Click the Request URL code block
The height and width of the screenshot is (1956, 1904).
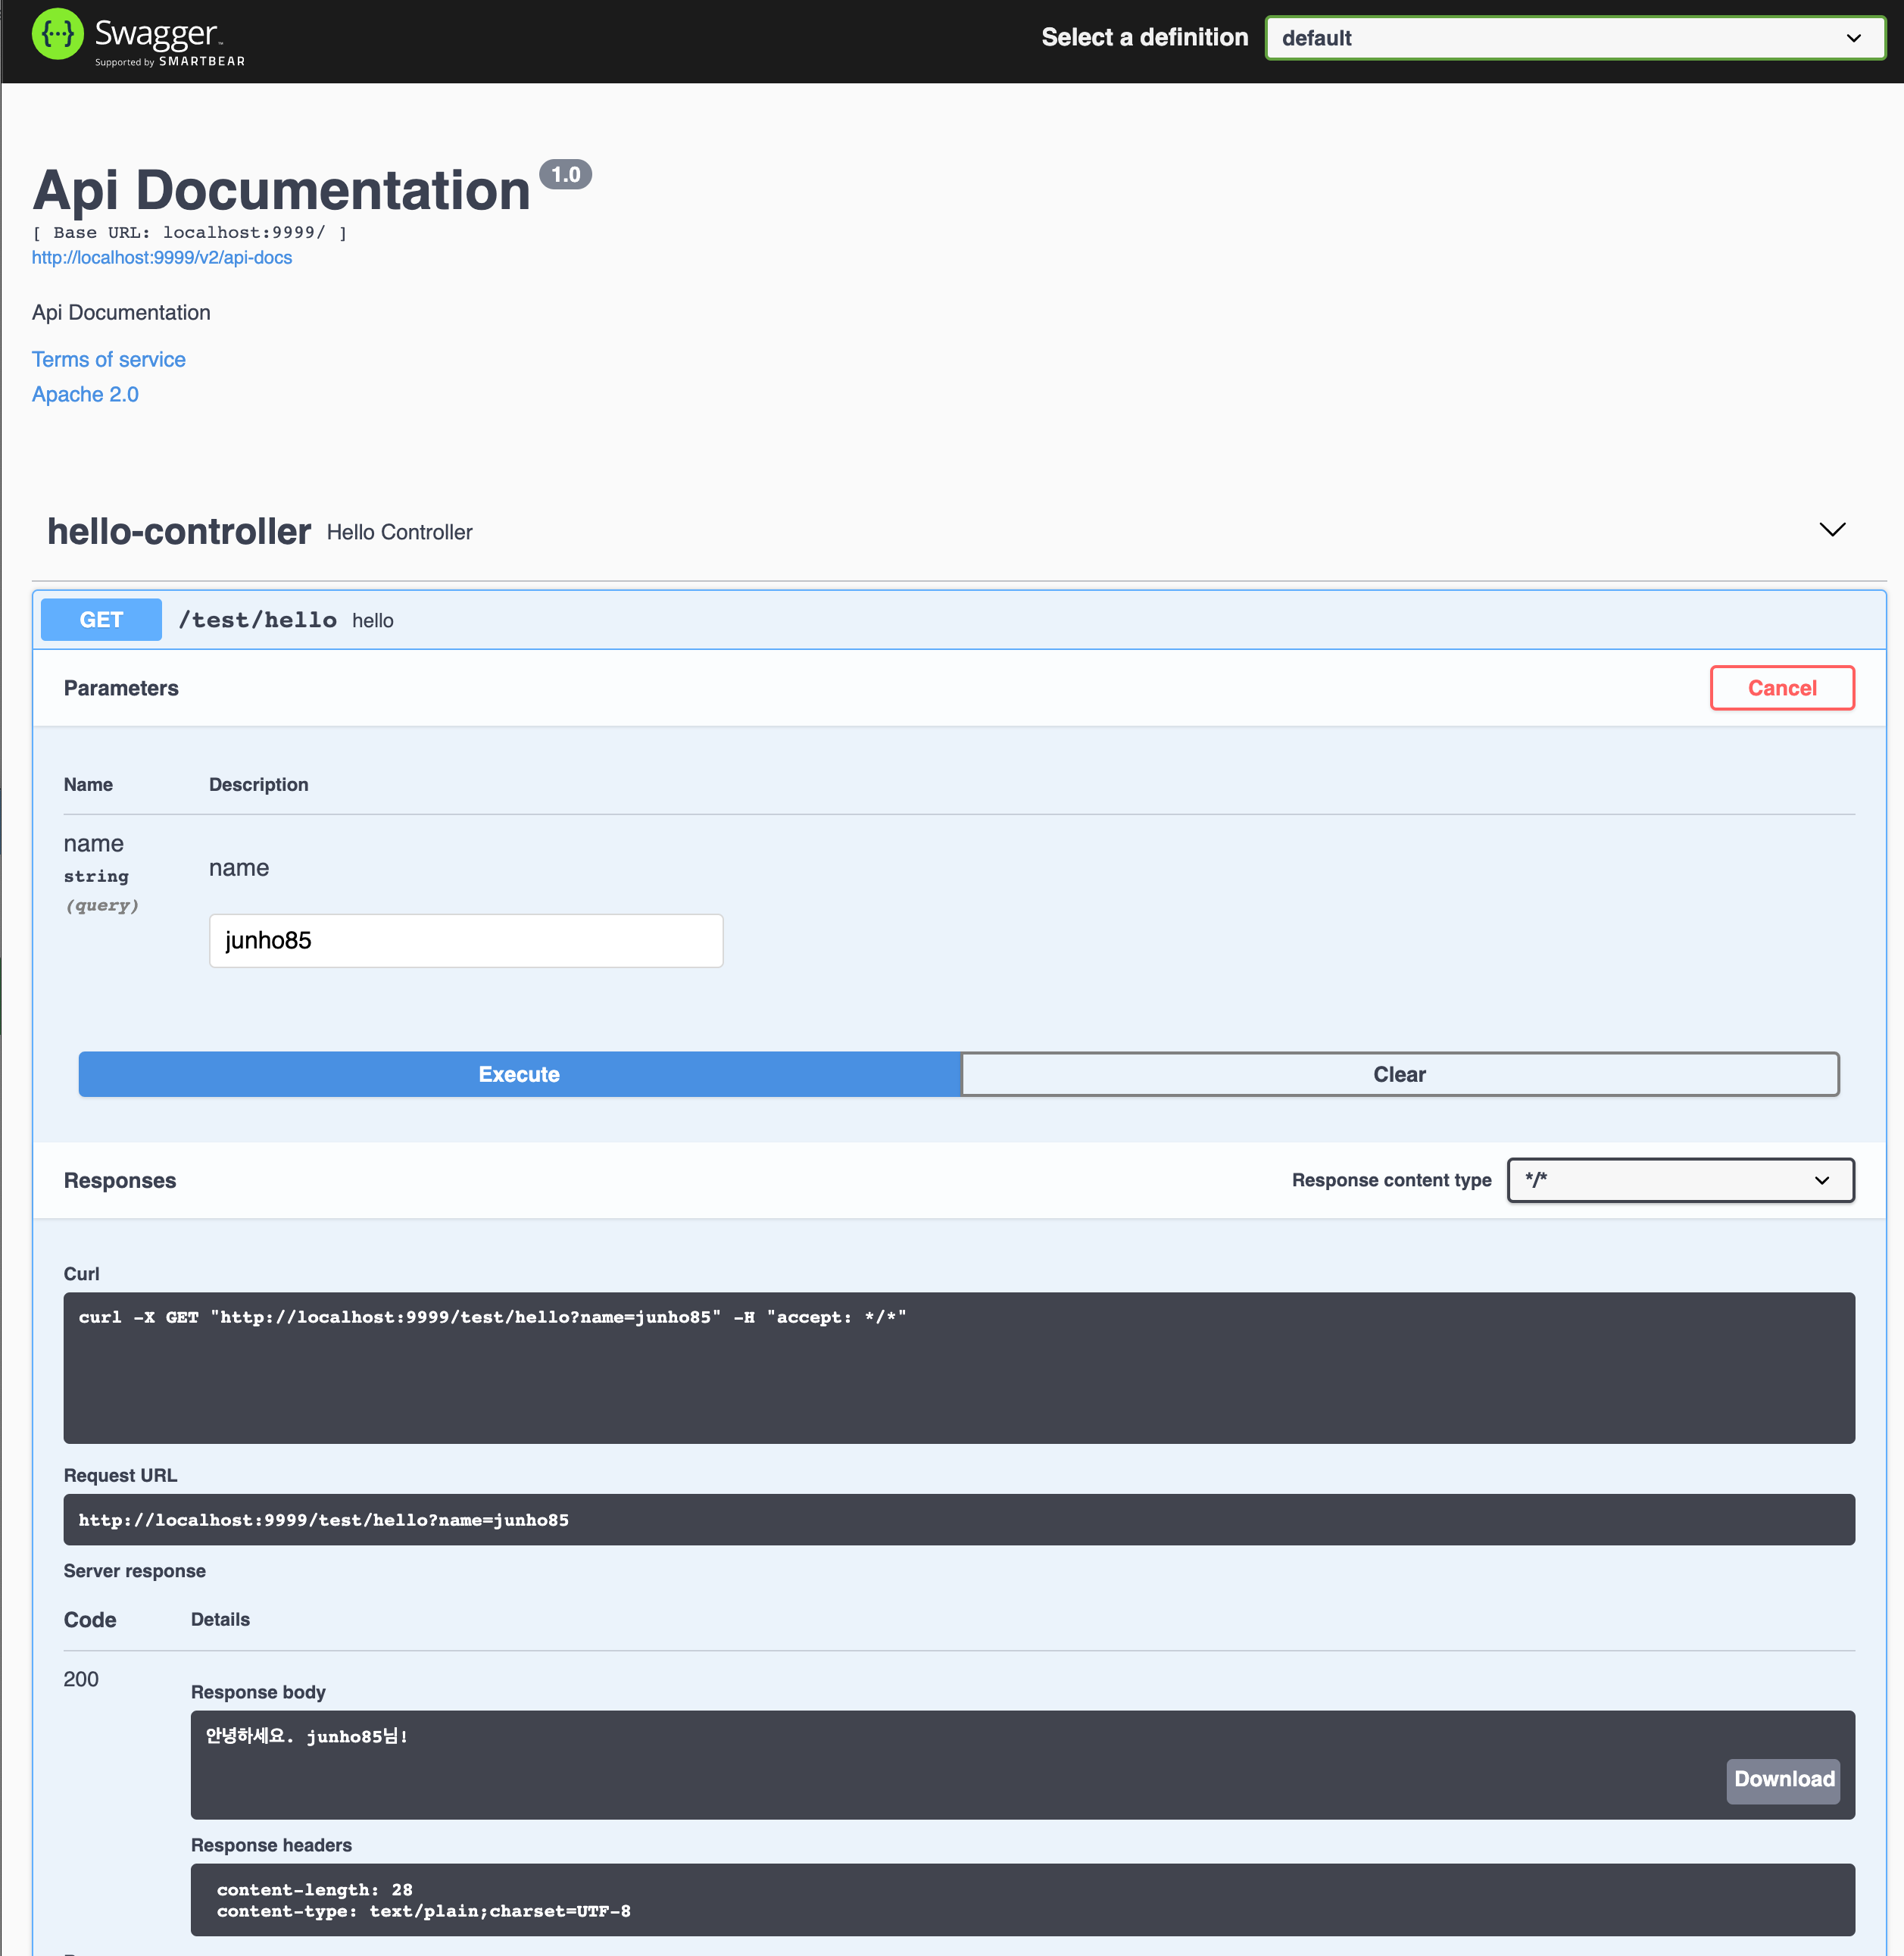[x=958, y=1519]
